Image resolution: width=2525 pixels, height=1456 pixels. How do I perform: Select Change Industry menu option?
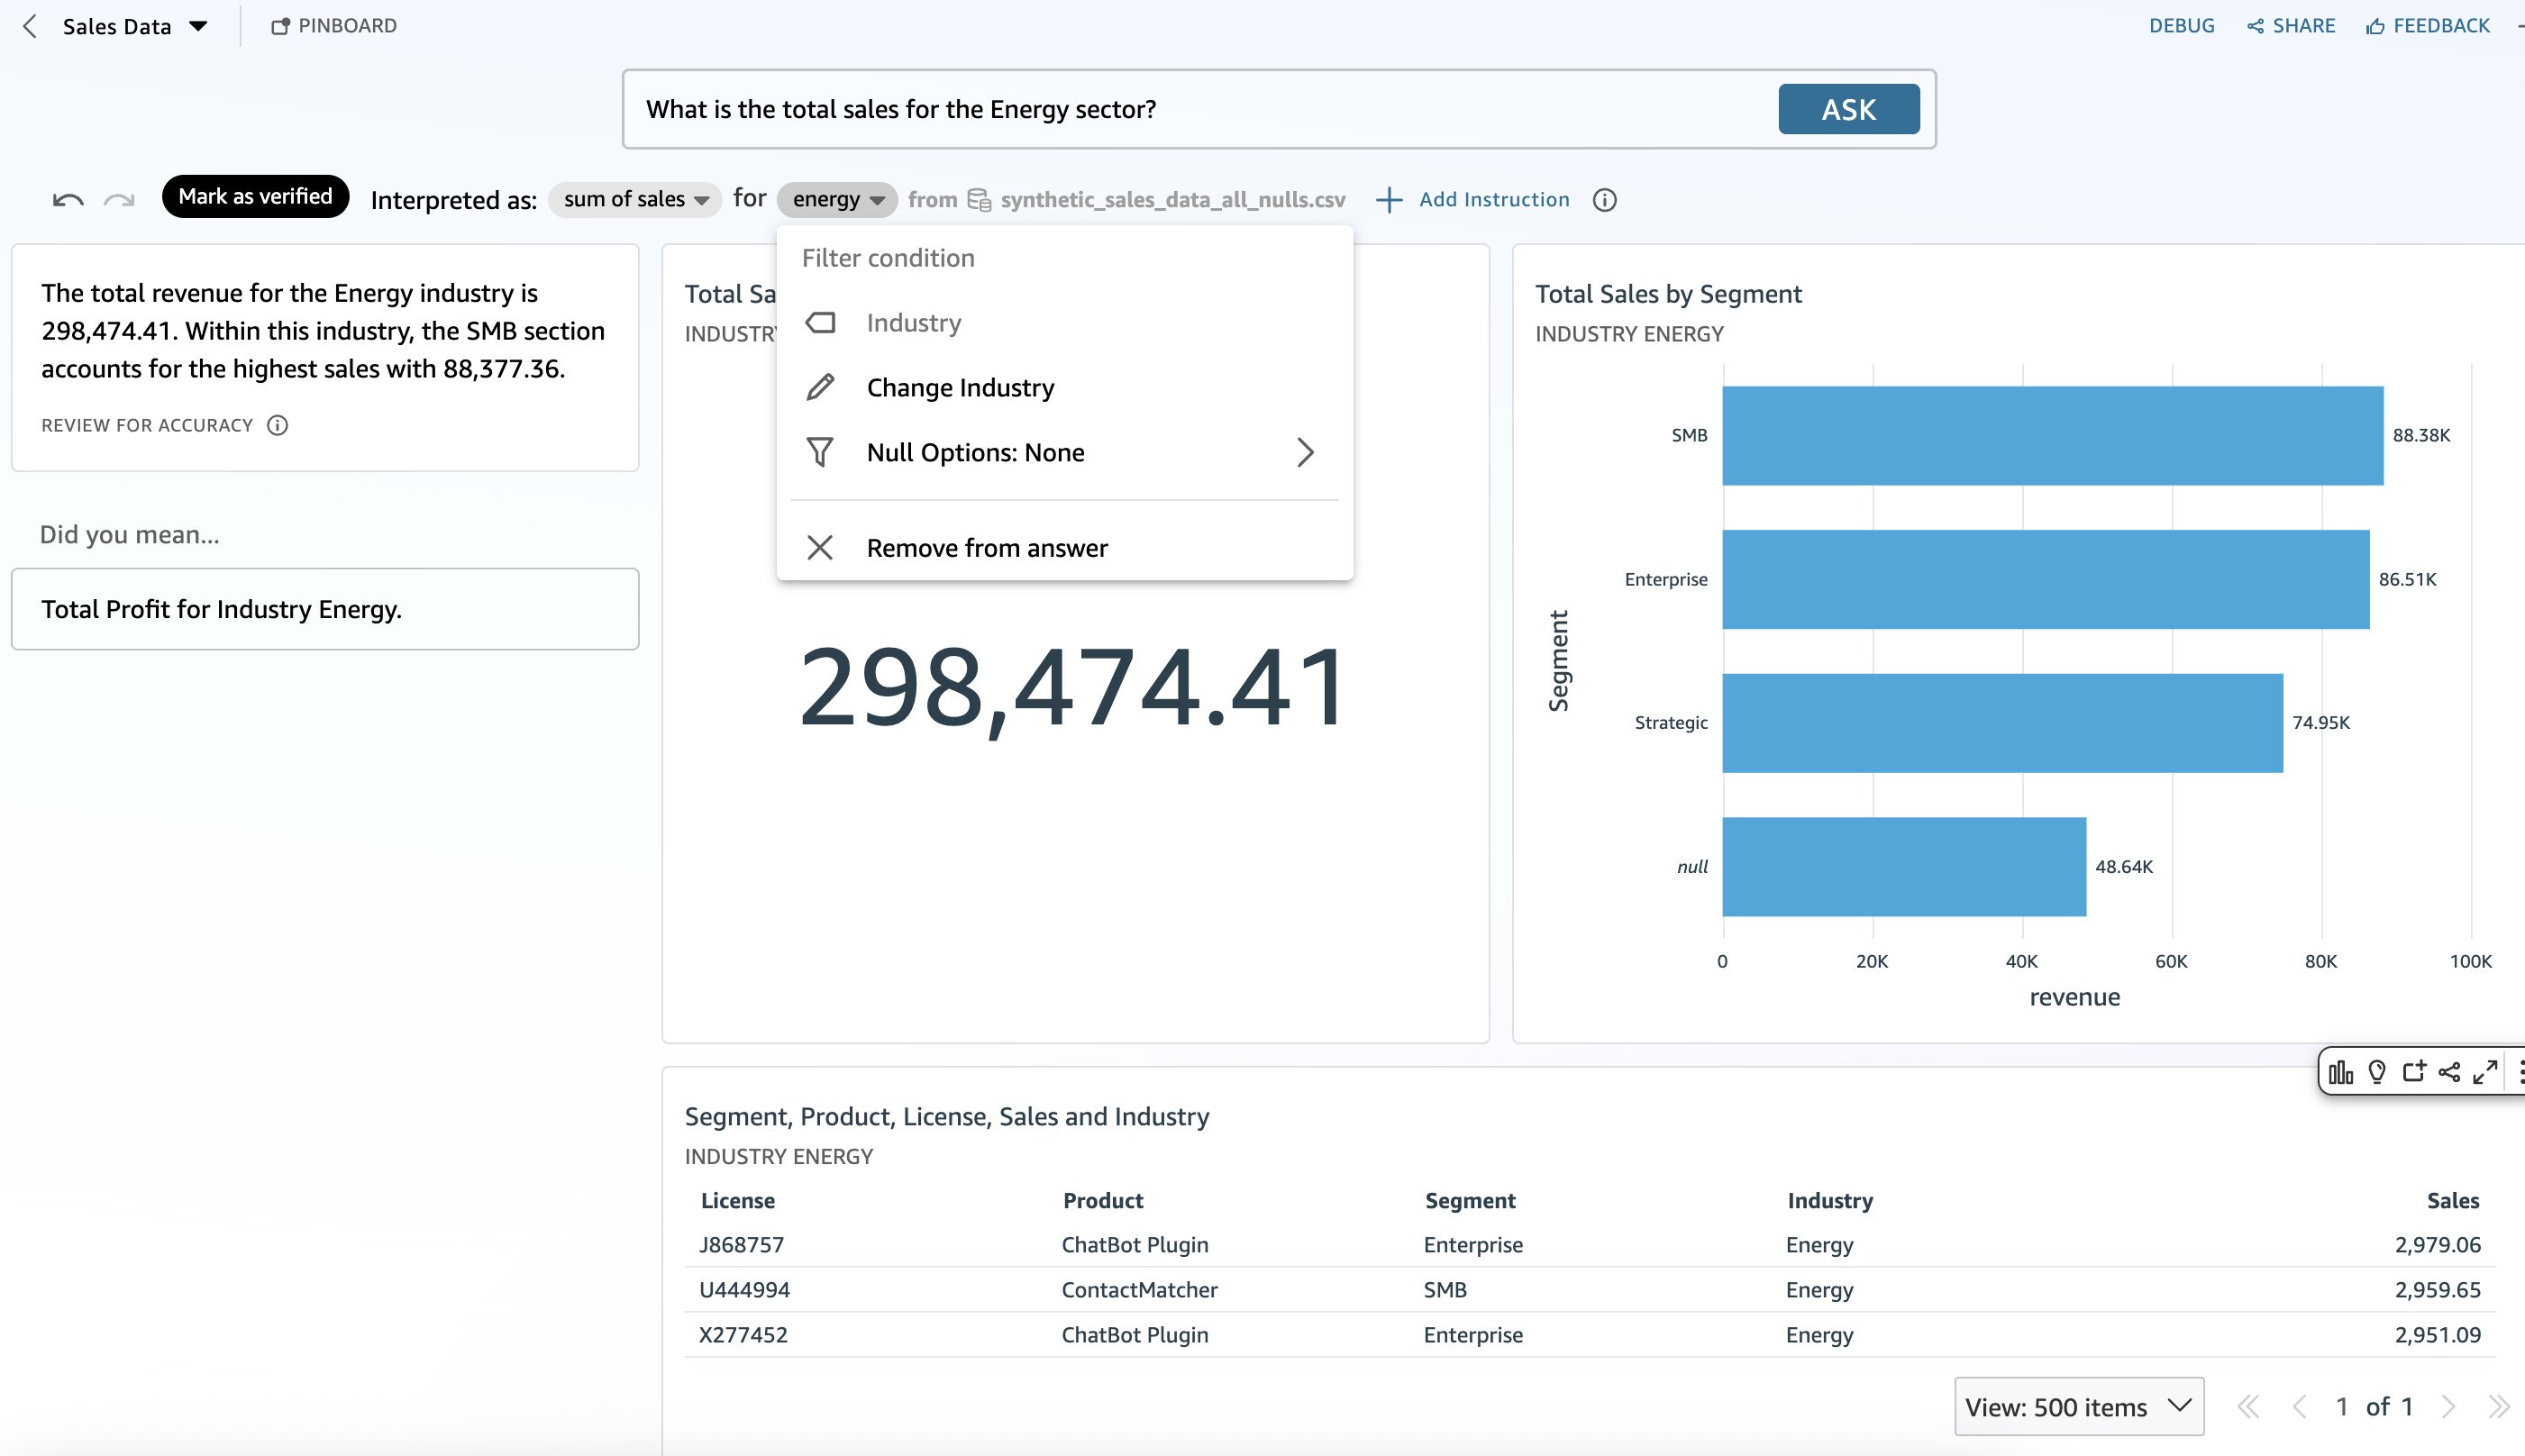[x=960, y=388]
